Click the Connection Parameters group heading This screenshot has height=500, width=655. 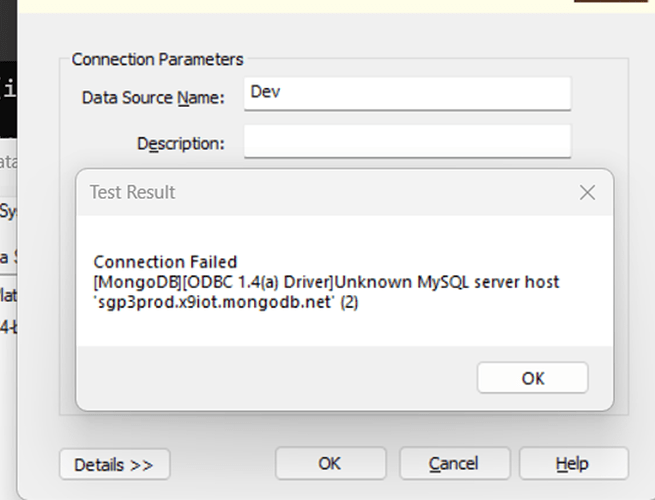[x=157, y=60]
